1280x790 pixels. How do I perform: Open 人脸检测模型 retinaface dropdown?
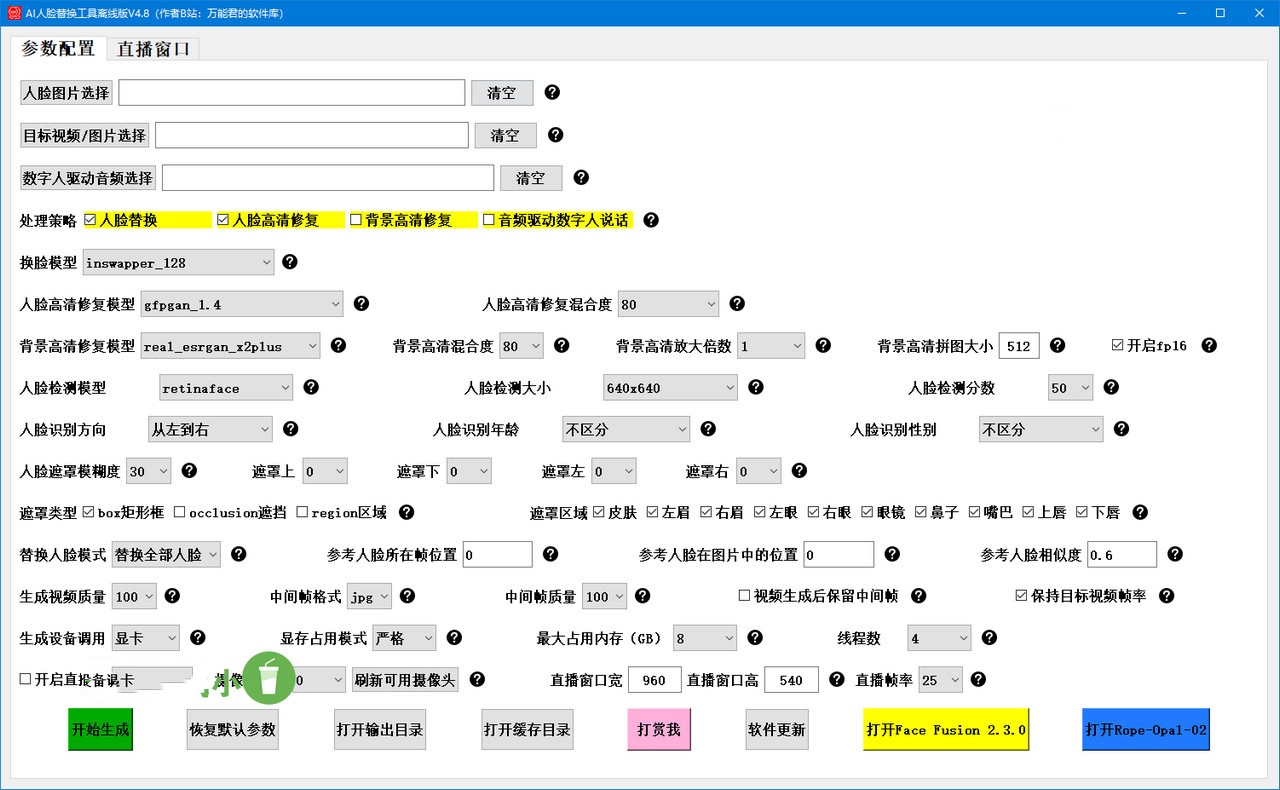tap(226, 388)
